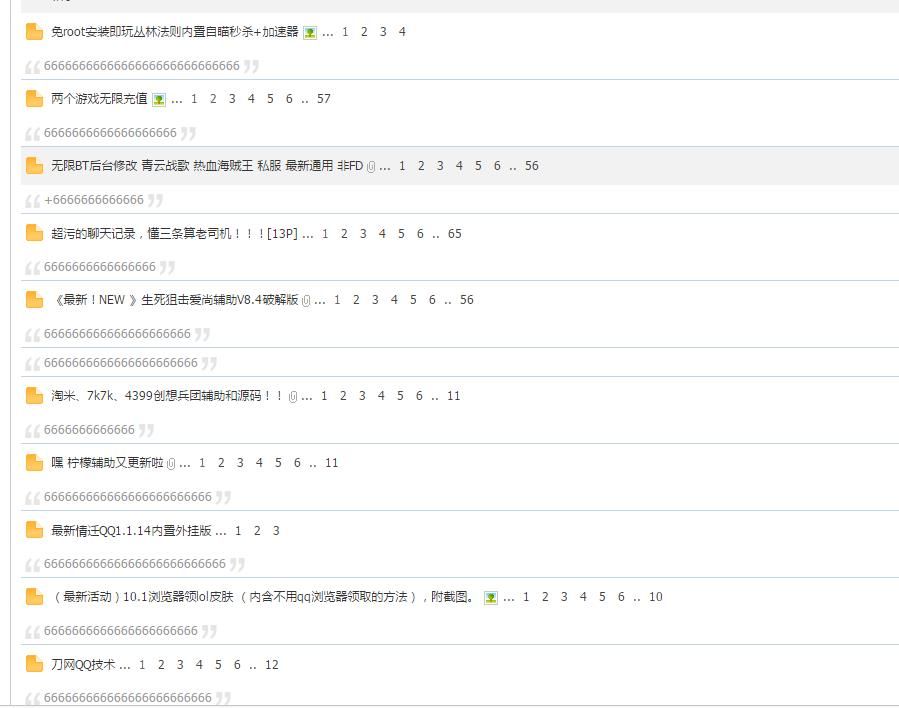Click folder icon beside 刀网QQ技术 thread

(34, 664)
